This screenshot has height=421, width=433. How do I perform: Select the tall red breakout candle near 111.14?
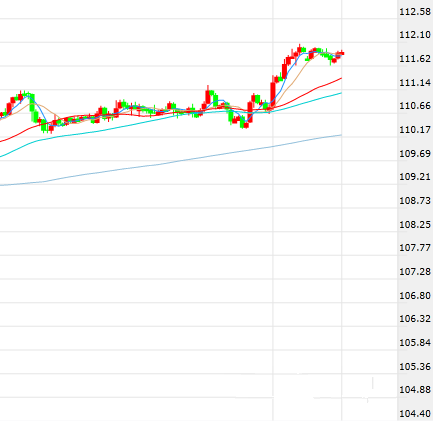point(273,94)
